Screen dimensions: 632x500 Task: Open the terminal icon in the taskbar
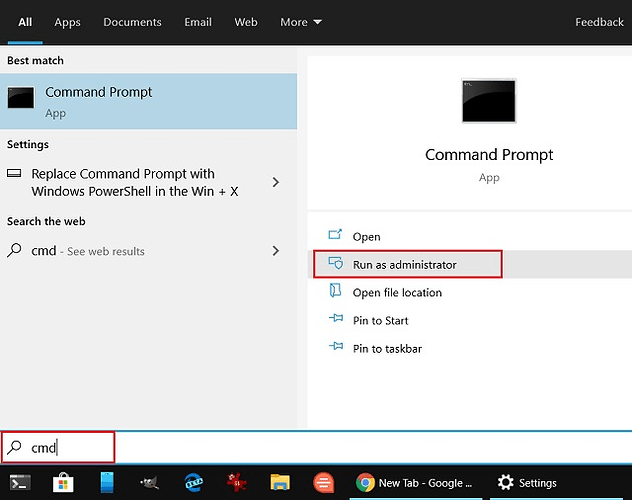coord(19,483)
